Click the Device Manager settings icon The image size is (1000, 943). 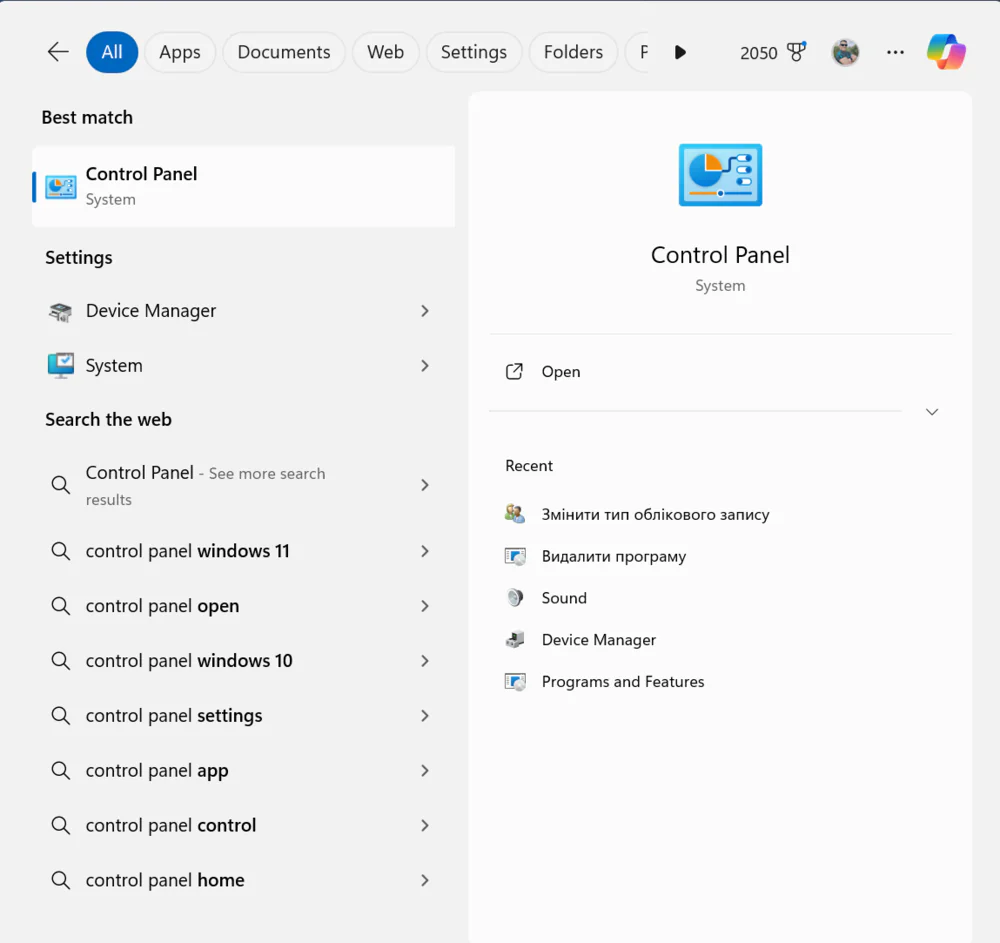coord(61,311)
